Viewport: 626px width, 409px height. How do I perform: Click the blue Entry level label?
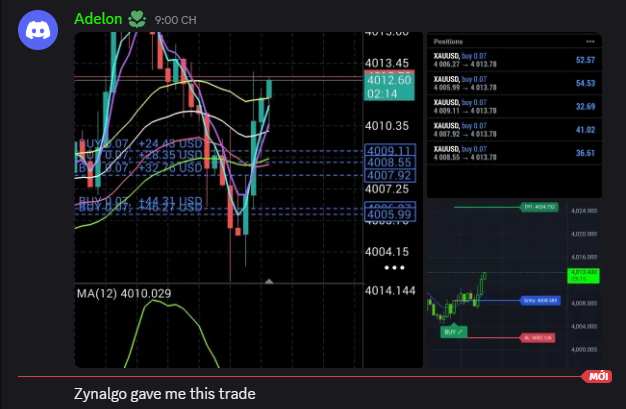(x=541, y=300)
